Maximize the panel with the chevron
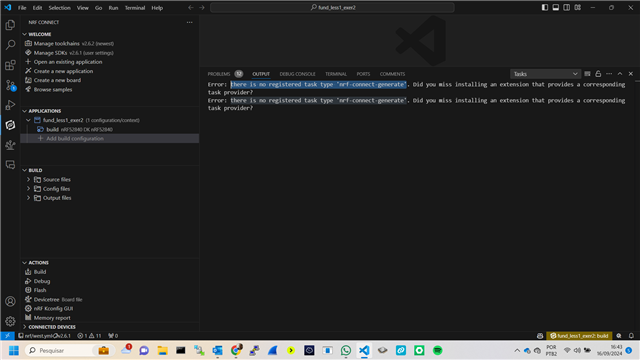Viewport: 640px width, 360px height. pyautogui.click(x=620, y=74)
